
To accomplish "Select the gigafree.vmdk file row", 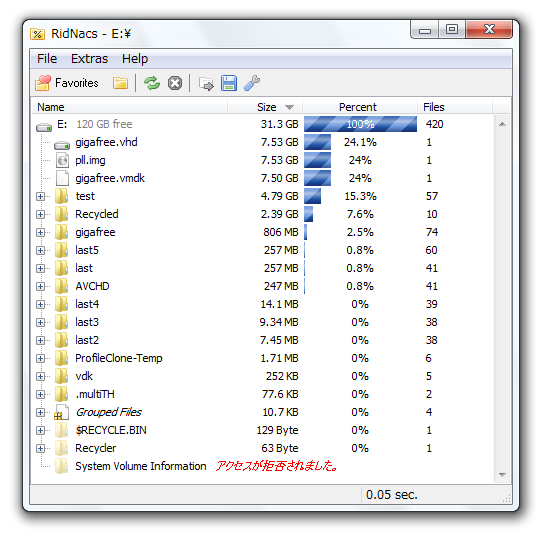I will point(264,178).
